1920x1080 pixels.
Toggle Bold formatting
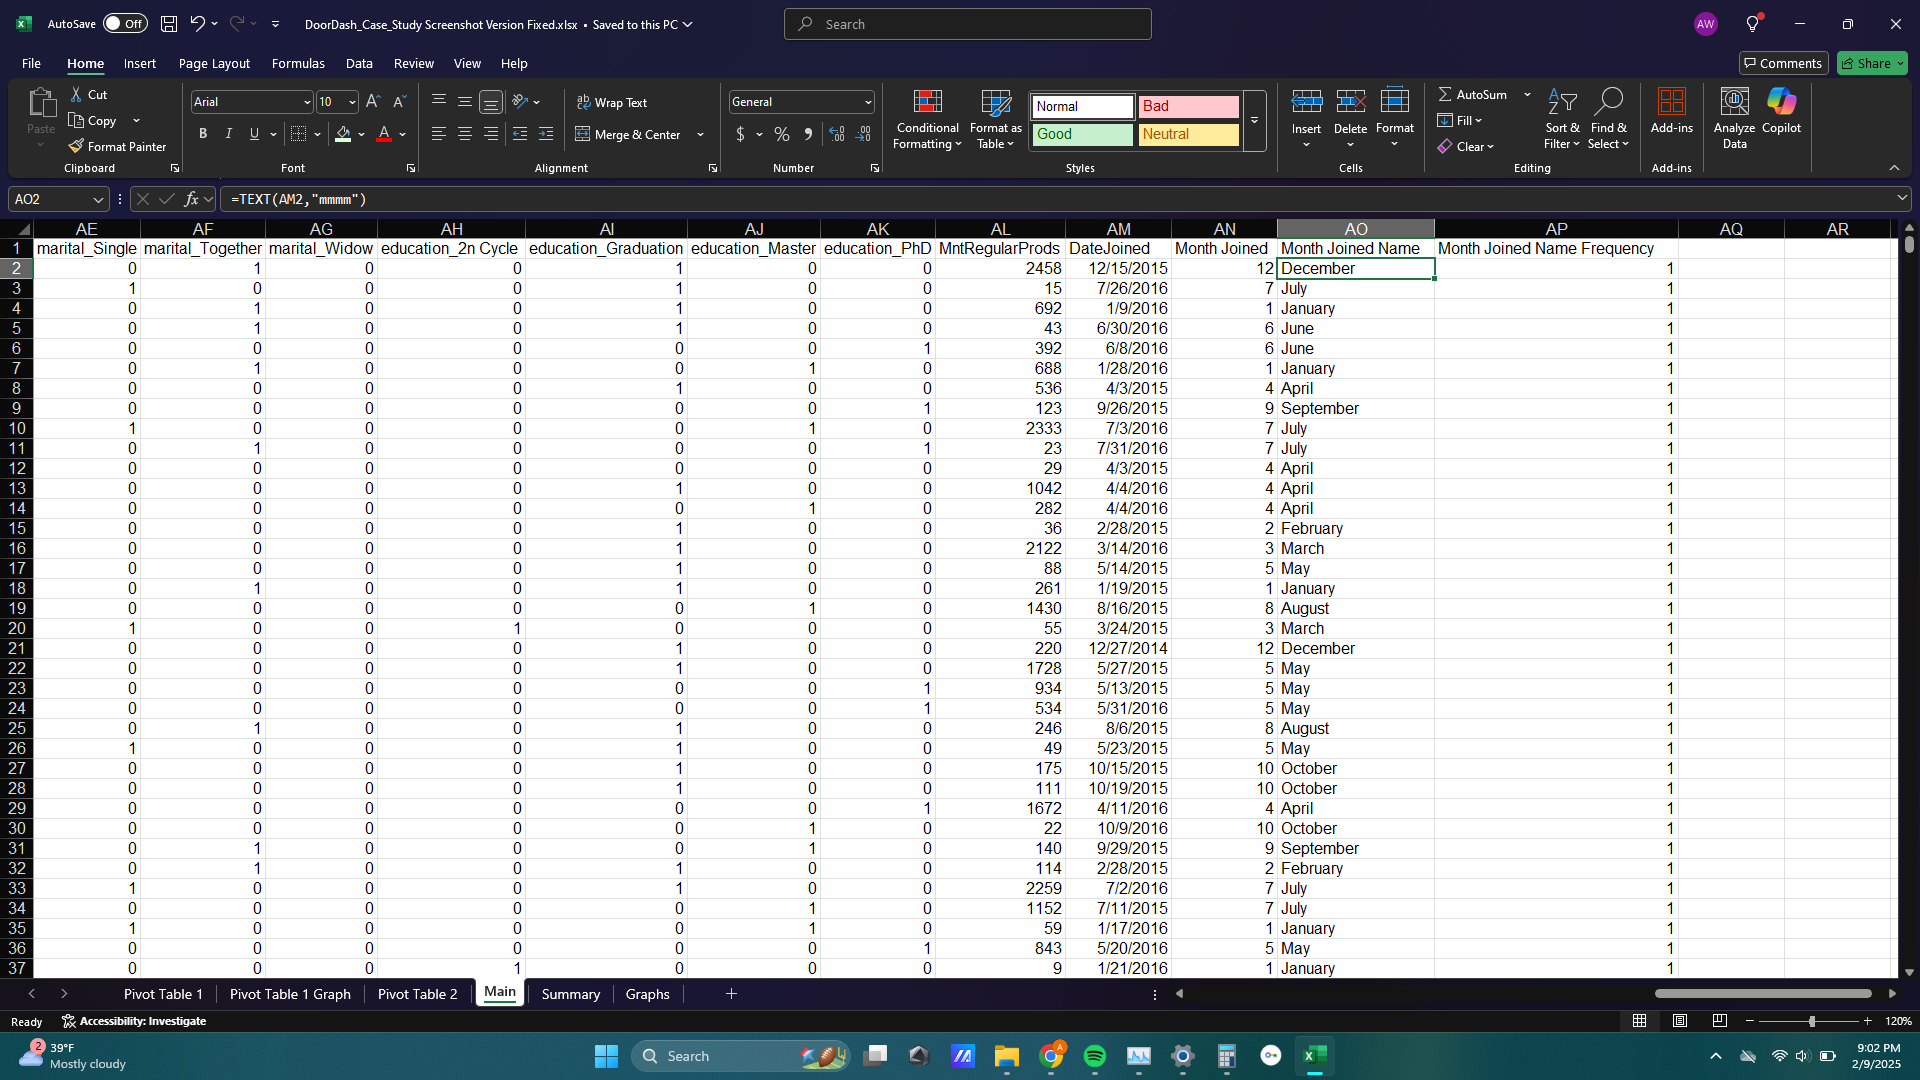[x=203, y=134]
